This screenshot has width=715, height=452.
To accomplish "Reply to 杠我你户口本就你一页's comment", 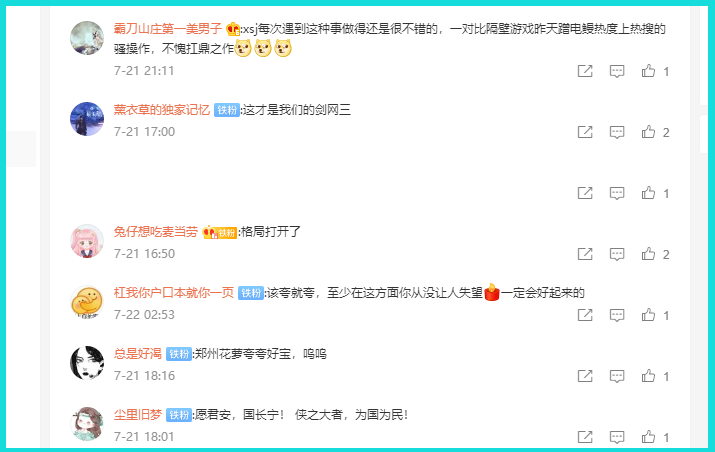I will point(617,315).
